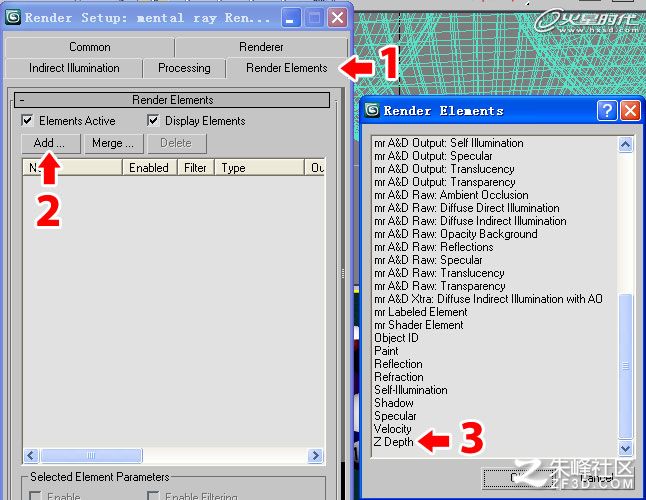Image resolution: width=646 pixels, height=500 pixels.
Task: Select Self-Illumination element
Action: 410,390
